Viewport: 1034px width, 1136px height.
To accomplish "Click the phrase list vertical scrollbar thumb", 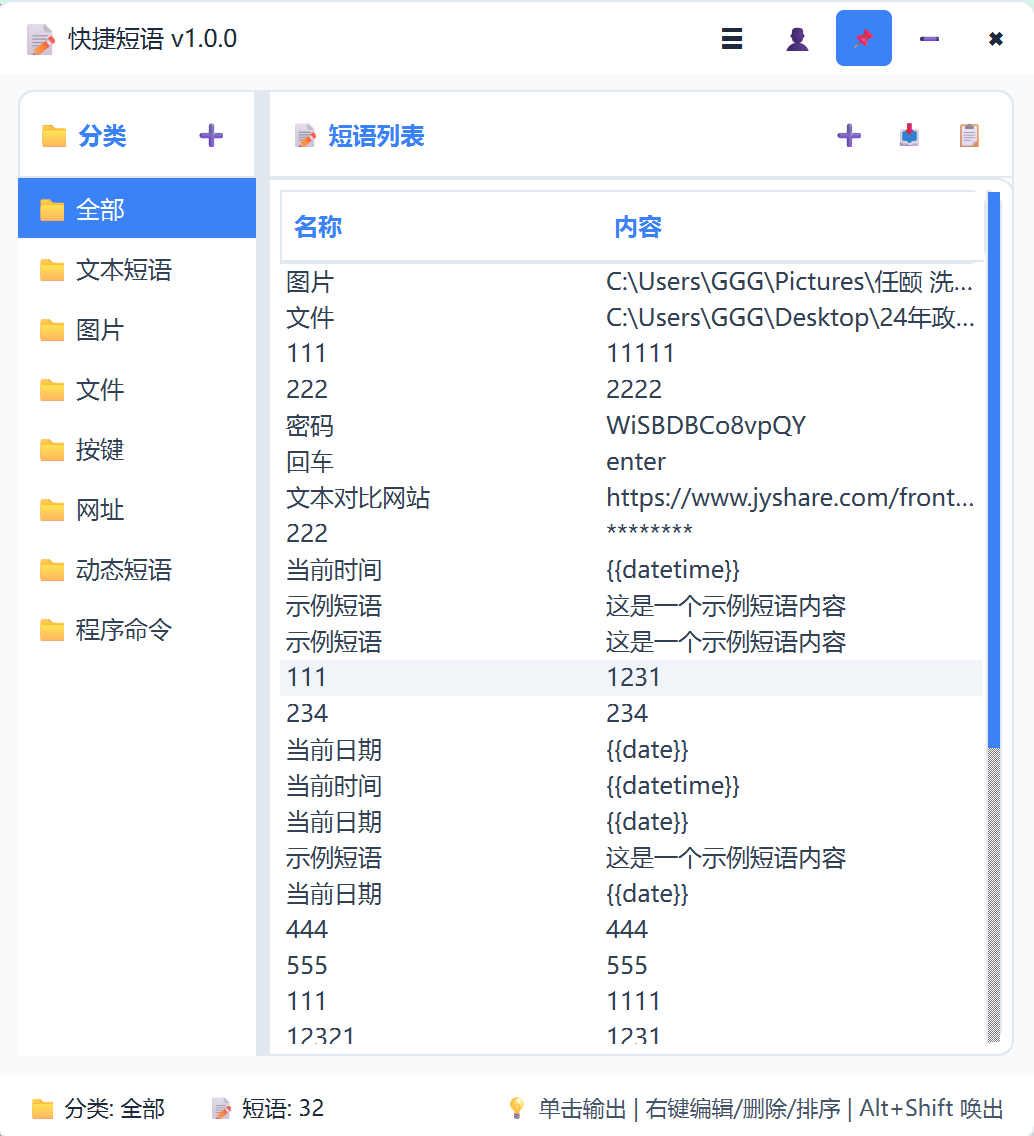I will click(x=994, y=470).
